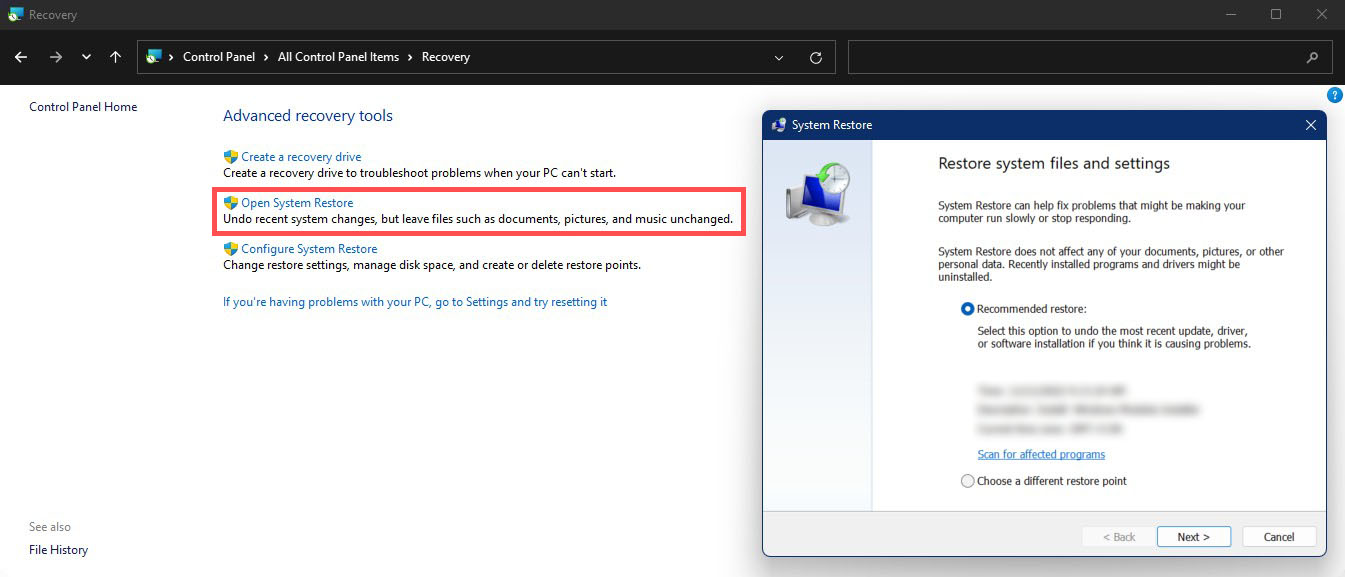The width and height of the screenshot is (1345, 577).
Task: Open the address bar history dropdown
Action: 779,58
